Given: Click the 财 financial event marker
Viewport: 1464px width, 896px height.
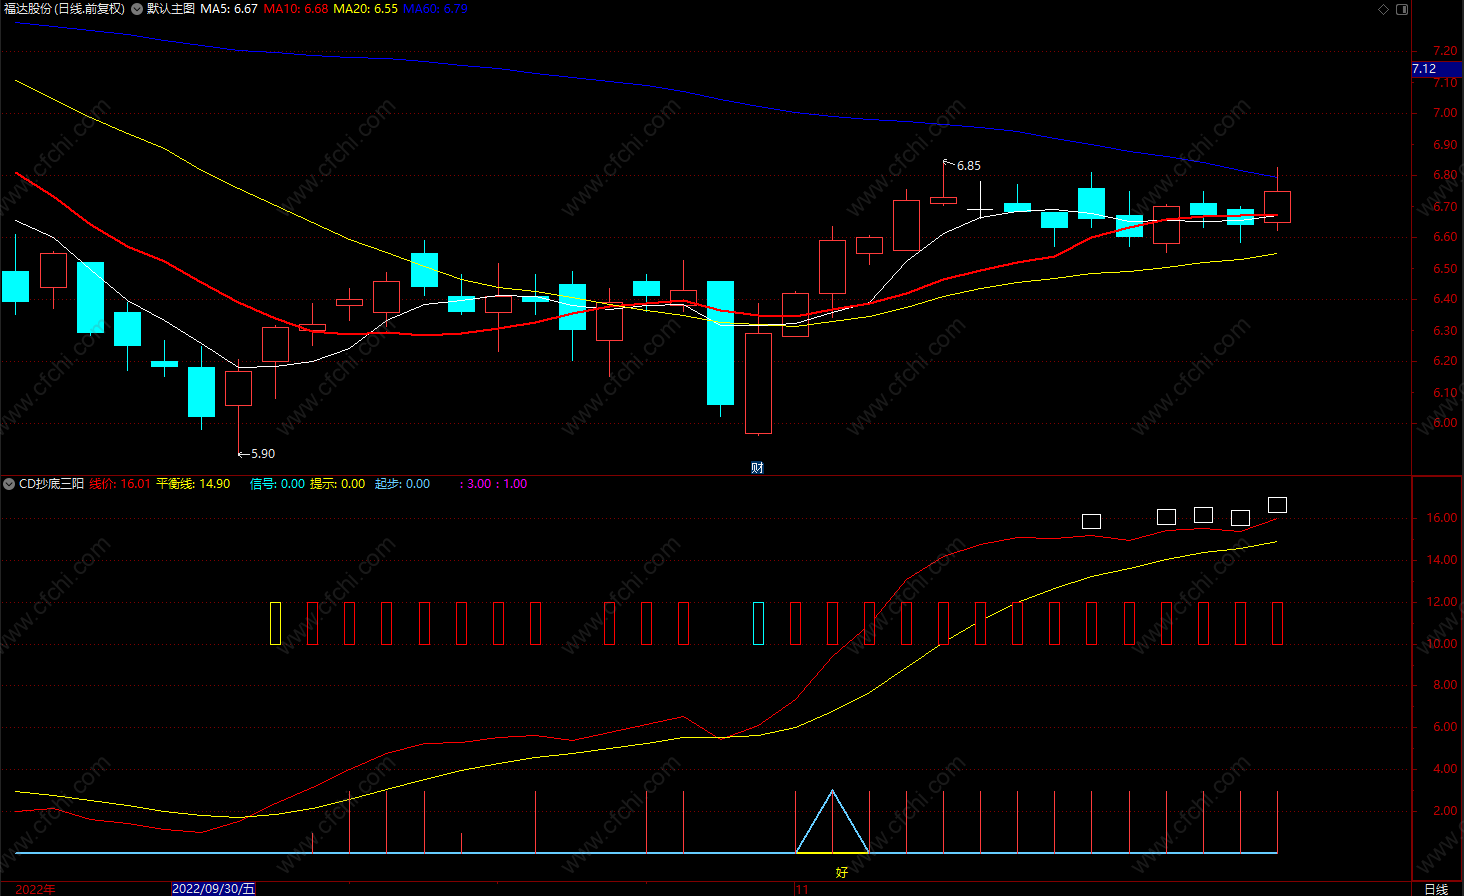Looking at the screenshot, I should 757,468.
